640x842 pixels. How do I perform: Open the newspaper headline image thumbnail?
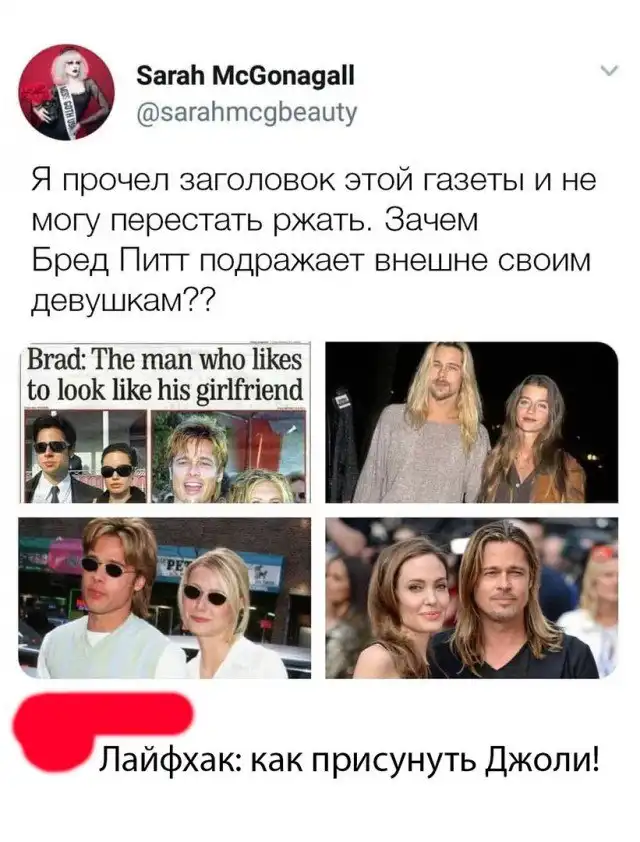click(x=165, y=422)
